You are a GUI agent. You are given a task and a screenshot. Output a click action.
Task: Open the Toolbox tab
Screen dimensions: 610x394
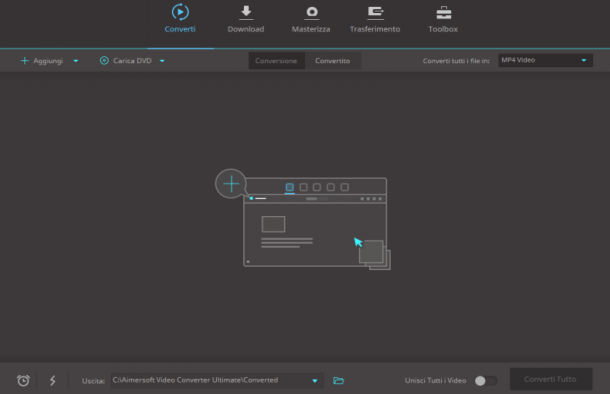pos(443,19)
